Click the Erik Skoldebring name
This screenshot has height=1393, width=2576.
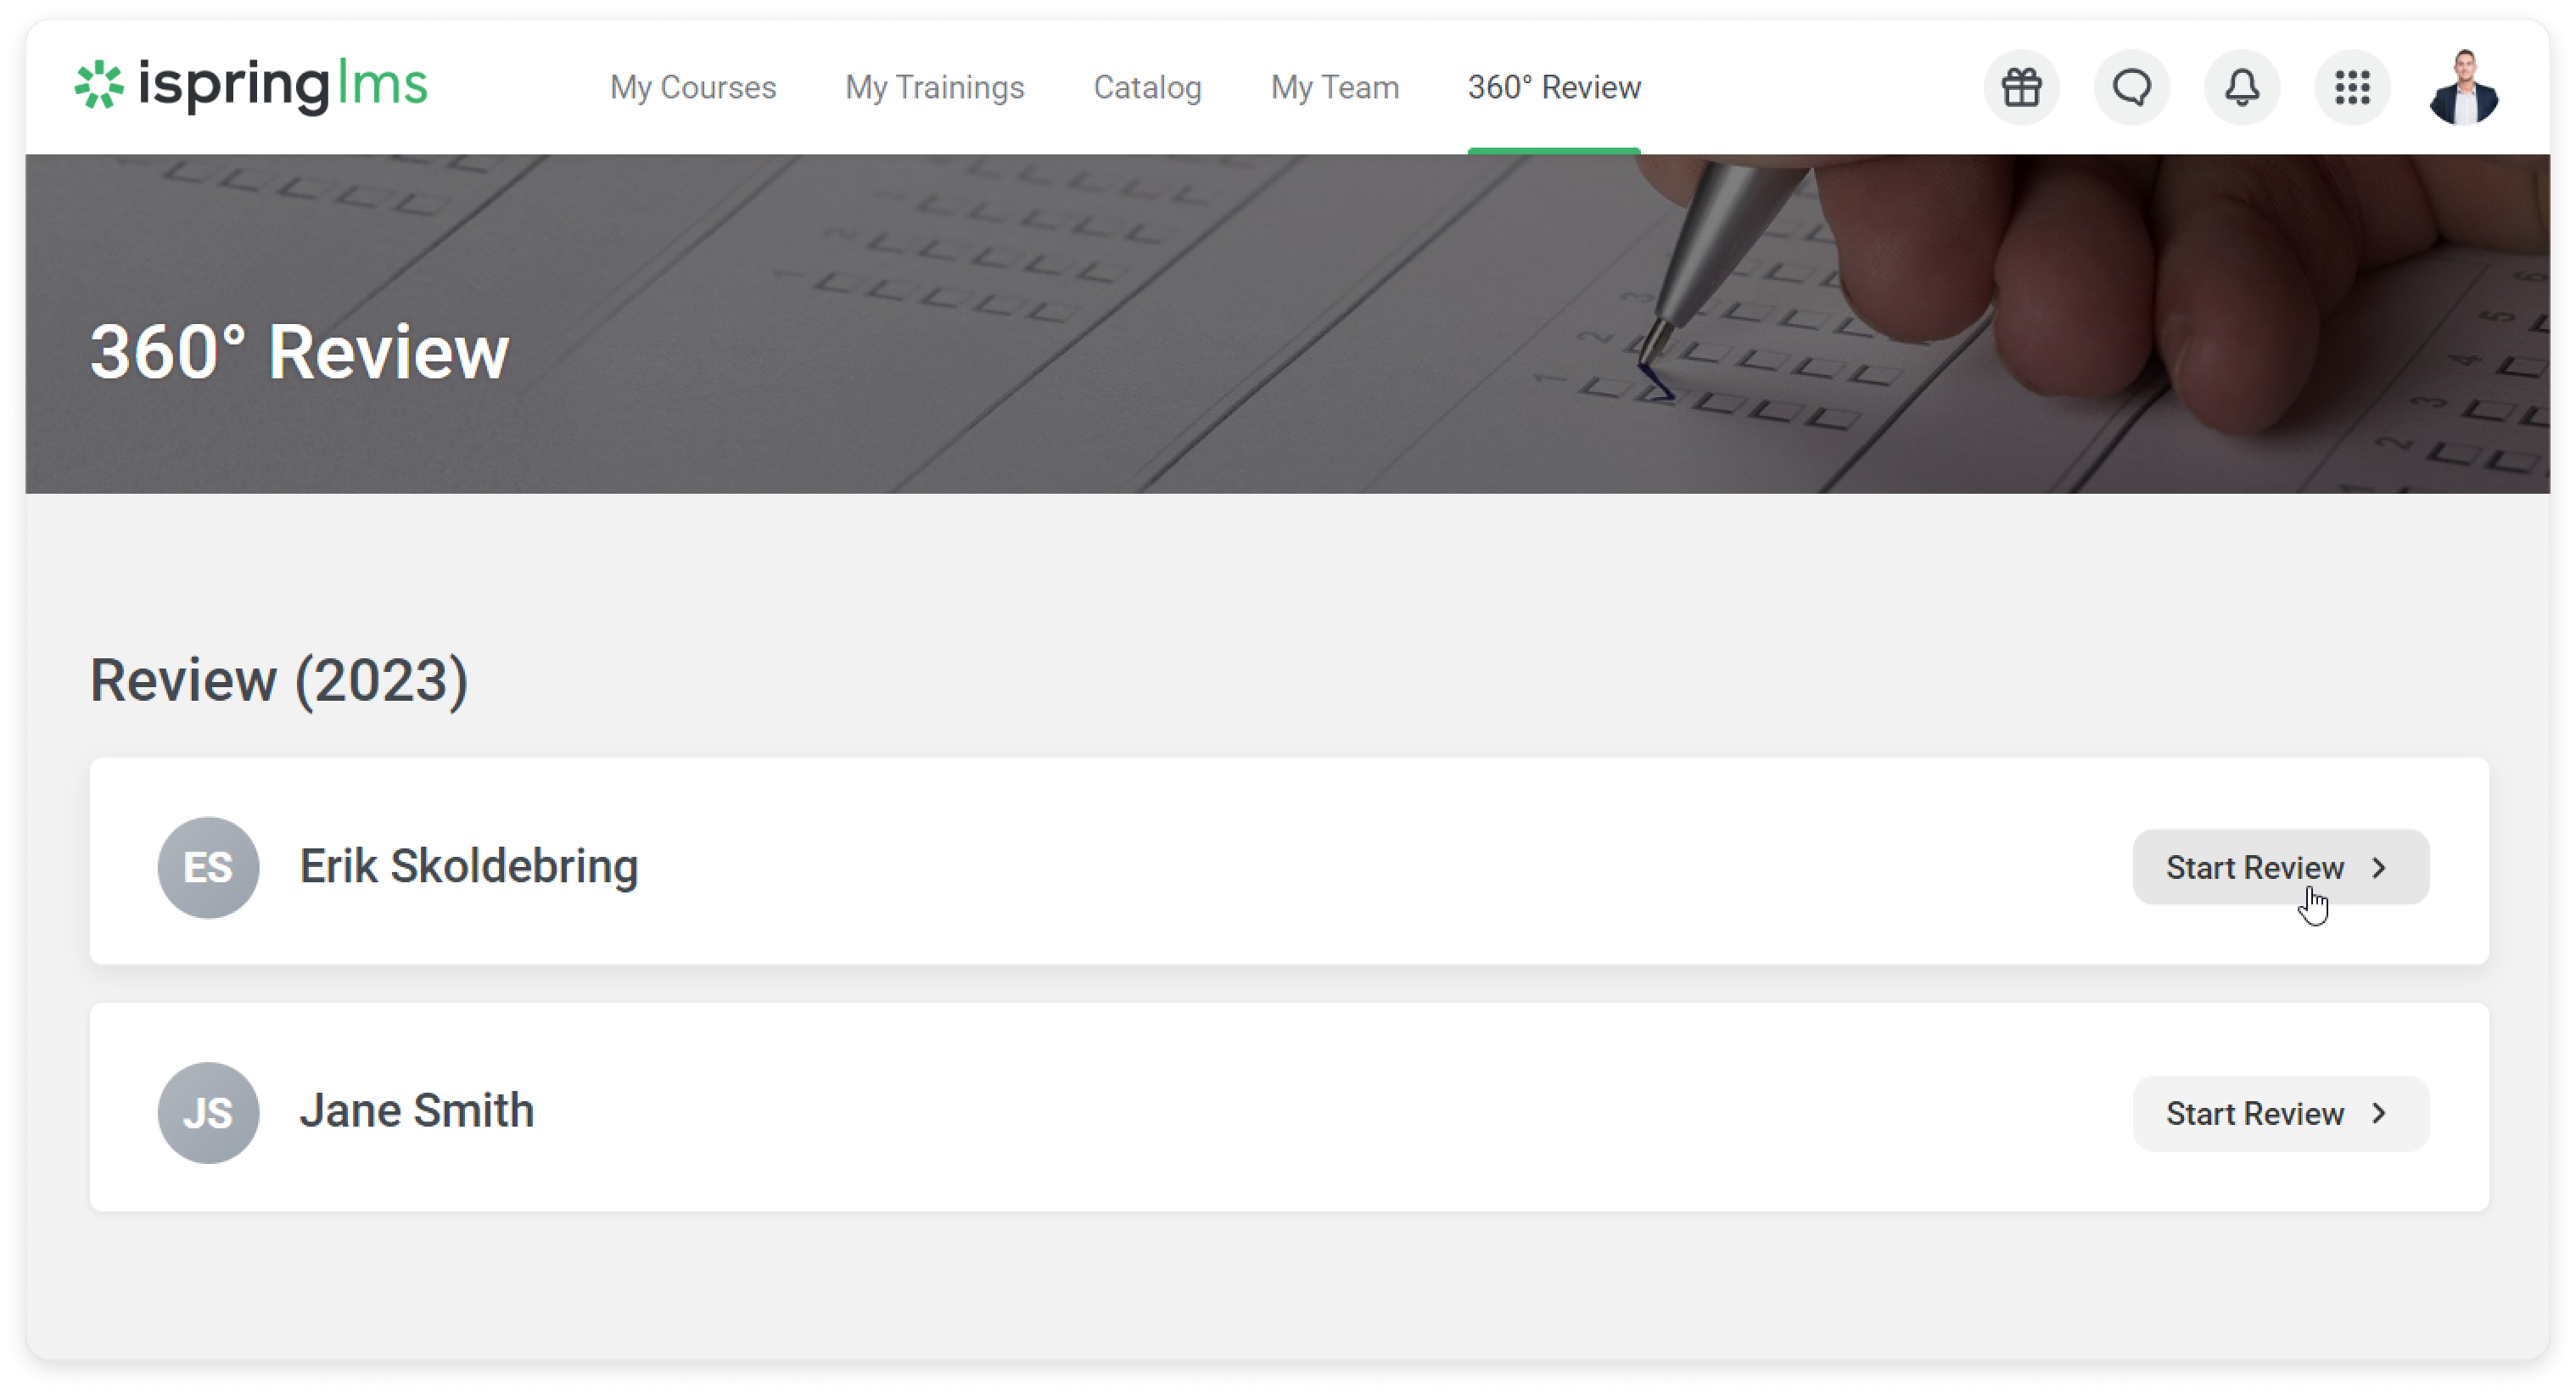pyautogui.click(x=468, y=866)
